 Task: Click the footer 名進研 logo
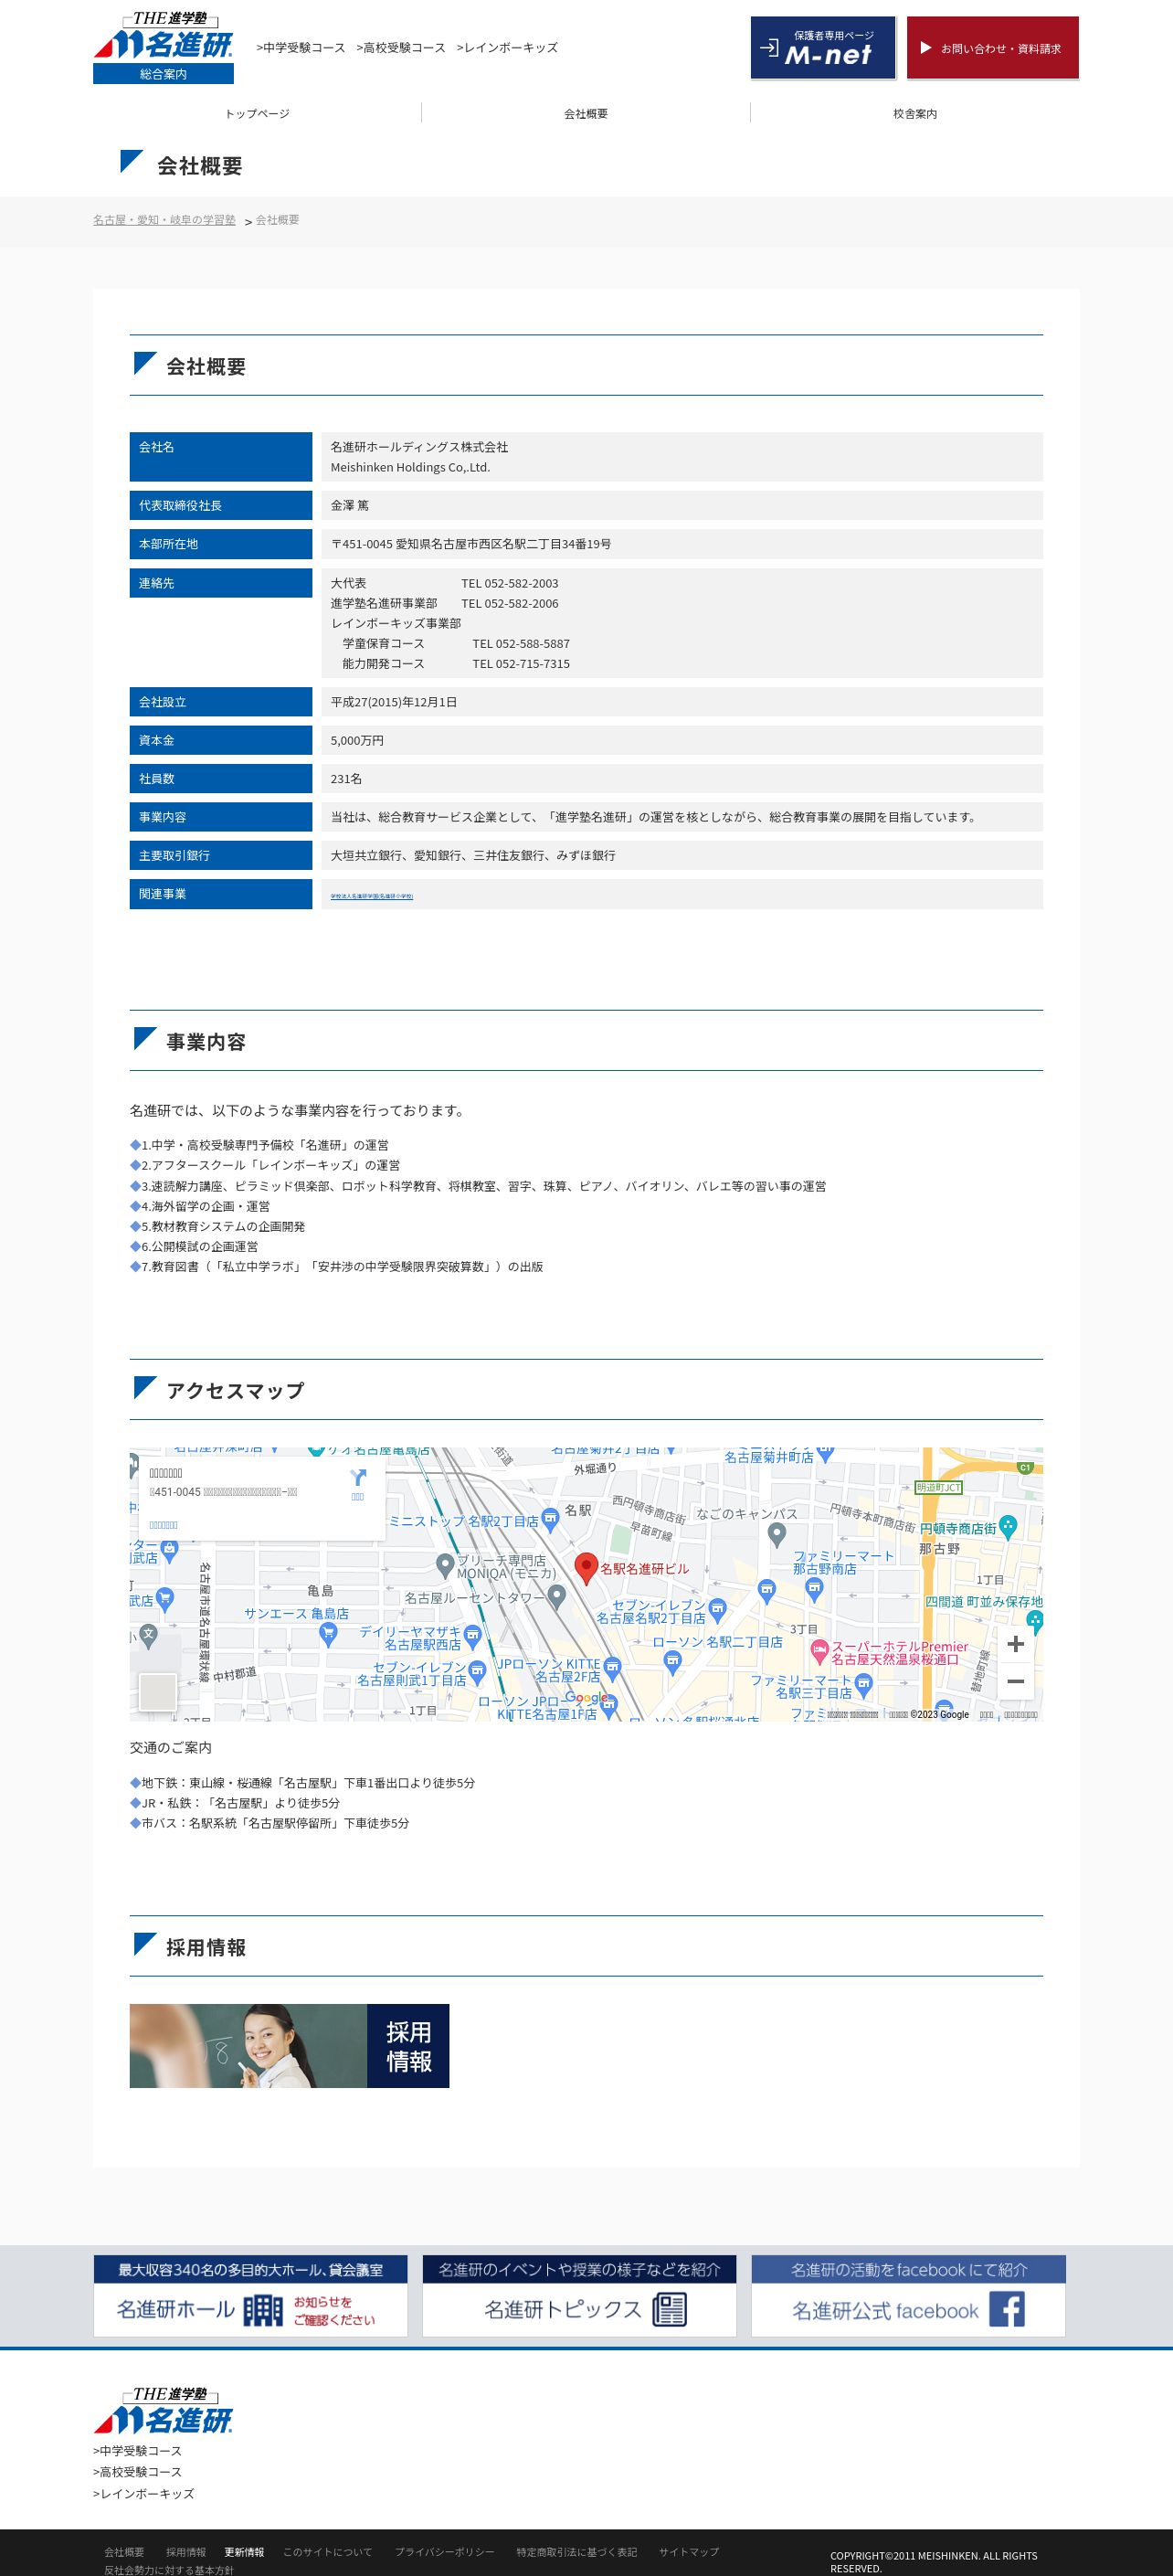point(163,2410)
